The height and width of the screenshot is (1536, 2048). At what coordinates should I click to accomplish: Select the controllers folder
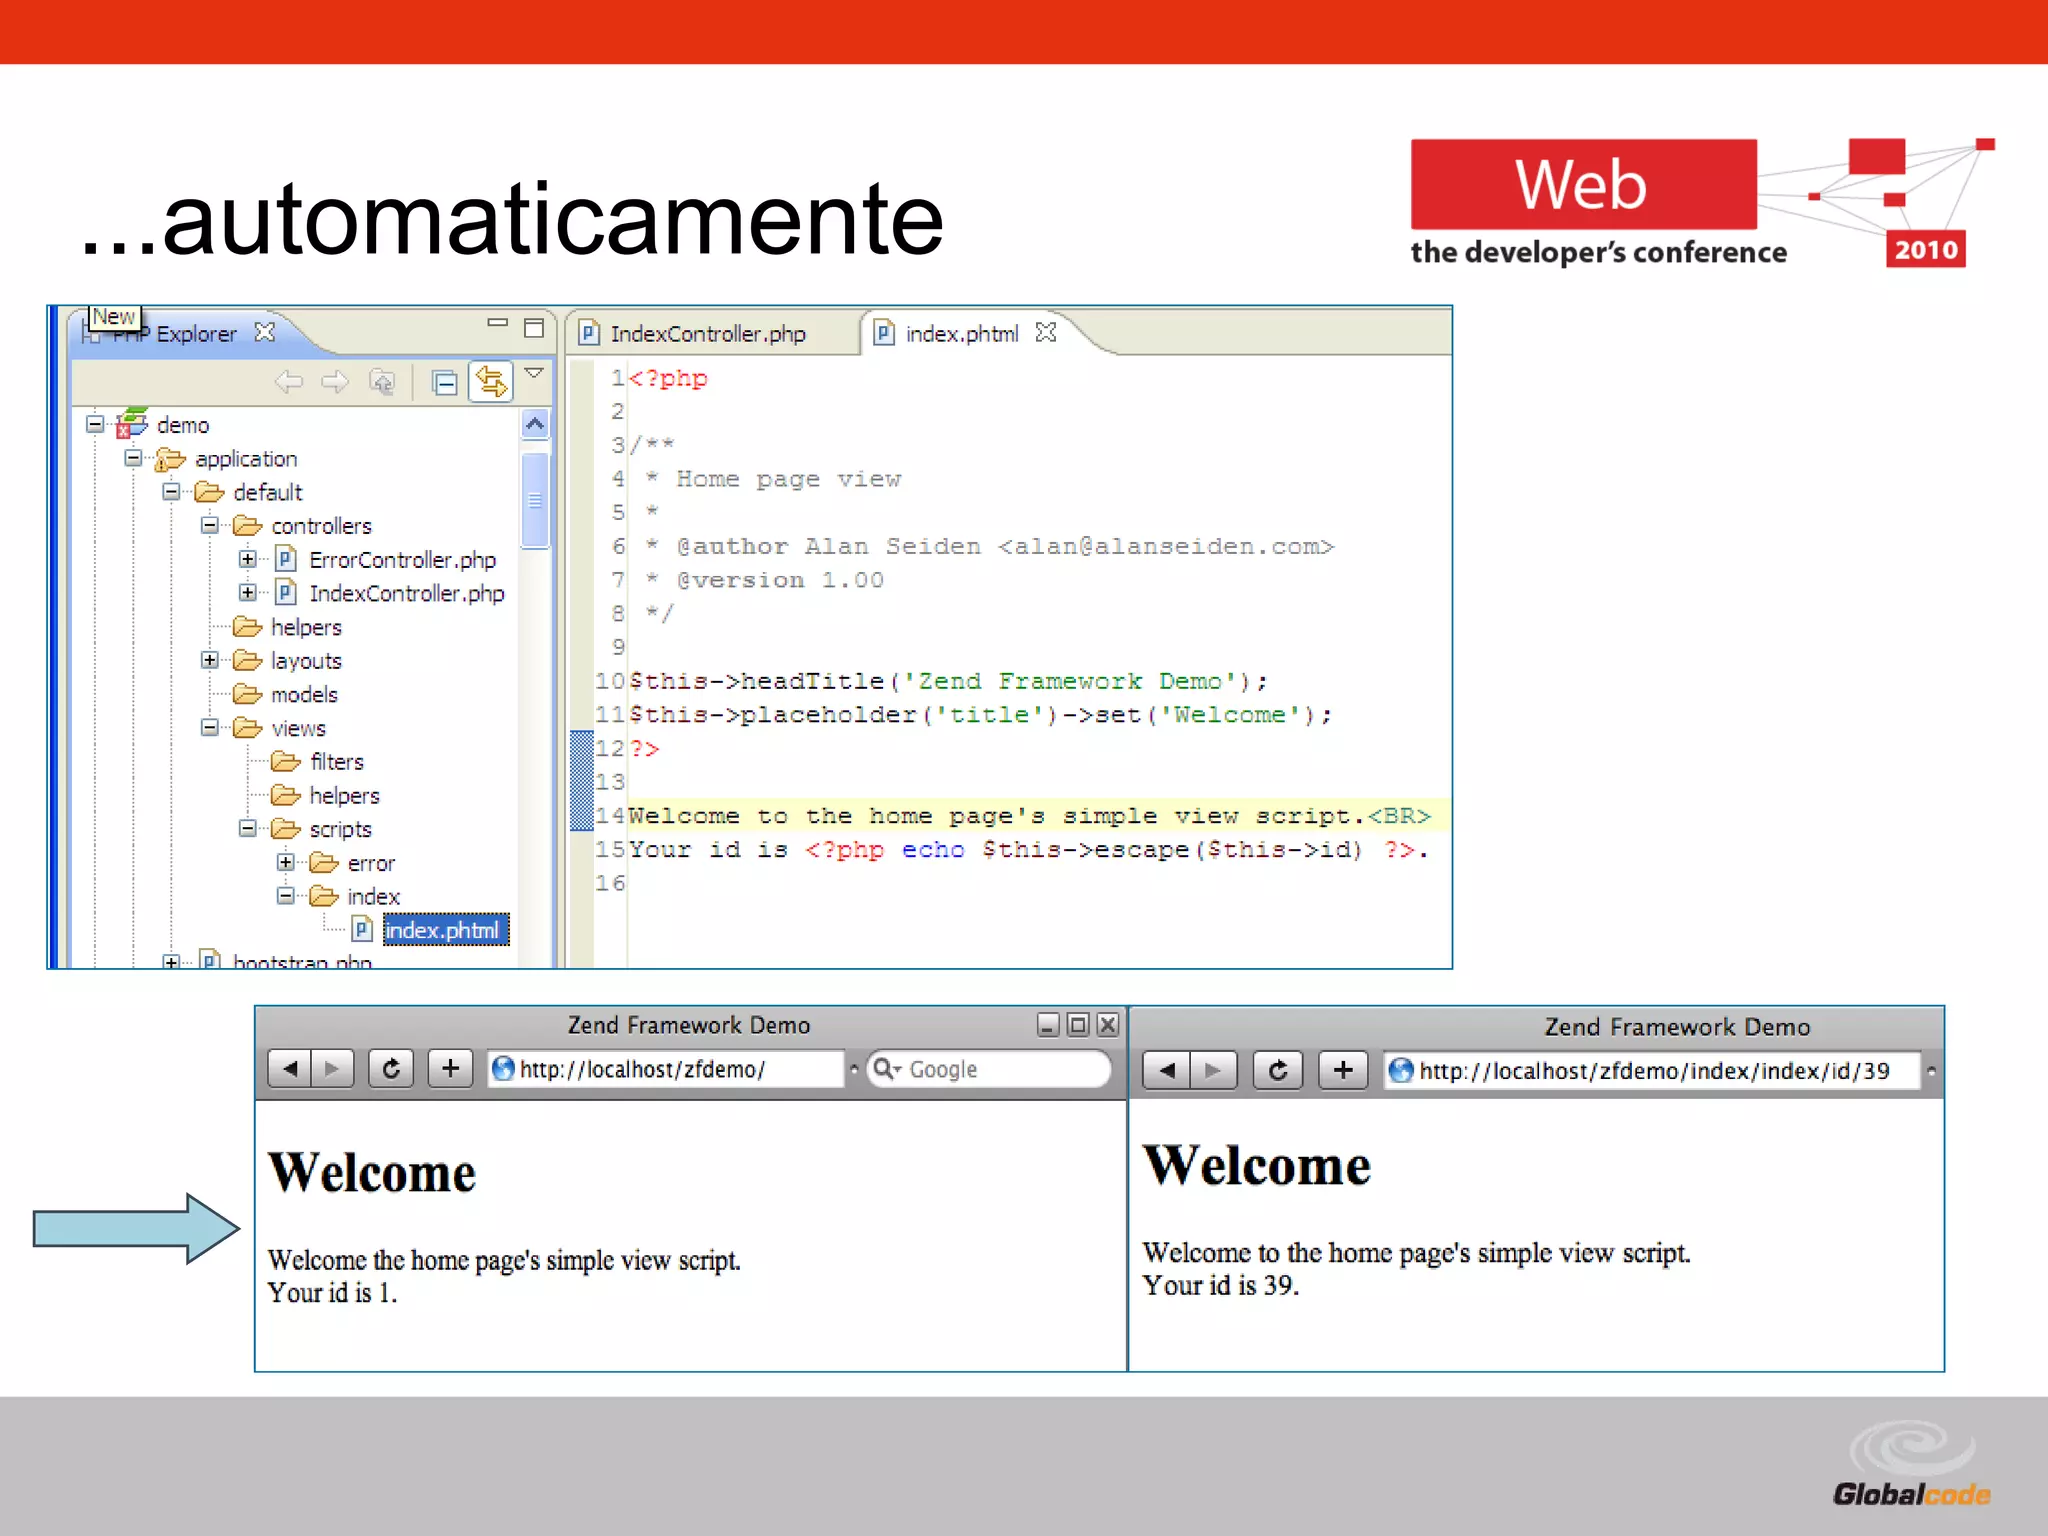click(x=321, y=526)
